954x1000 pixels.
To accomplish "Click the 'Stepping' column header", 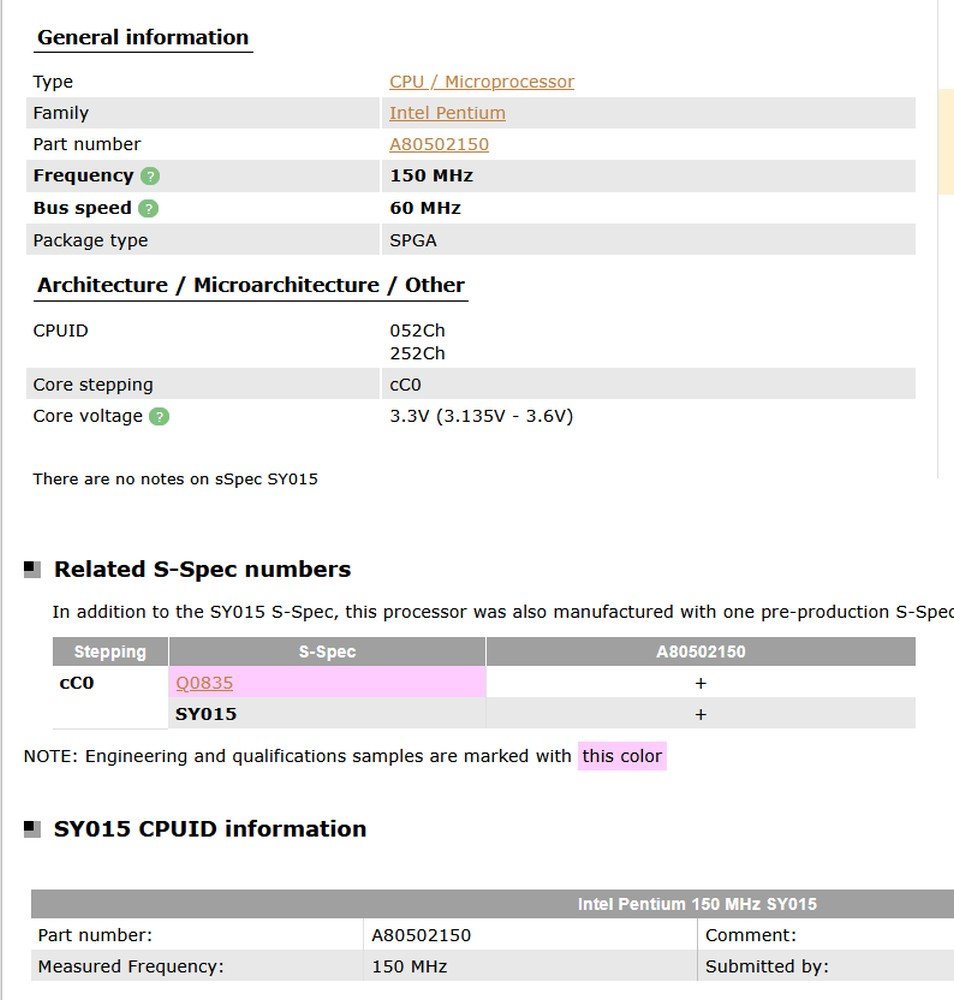I will tap(110, 652).
